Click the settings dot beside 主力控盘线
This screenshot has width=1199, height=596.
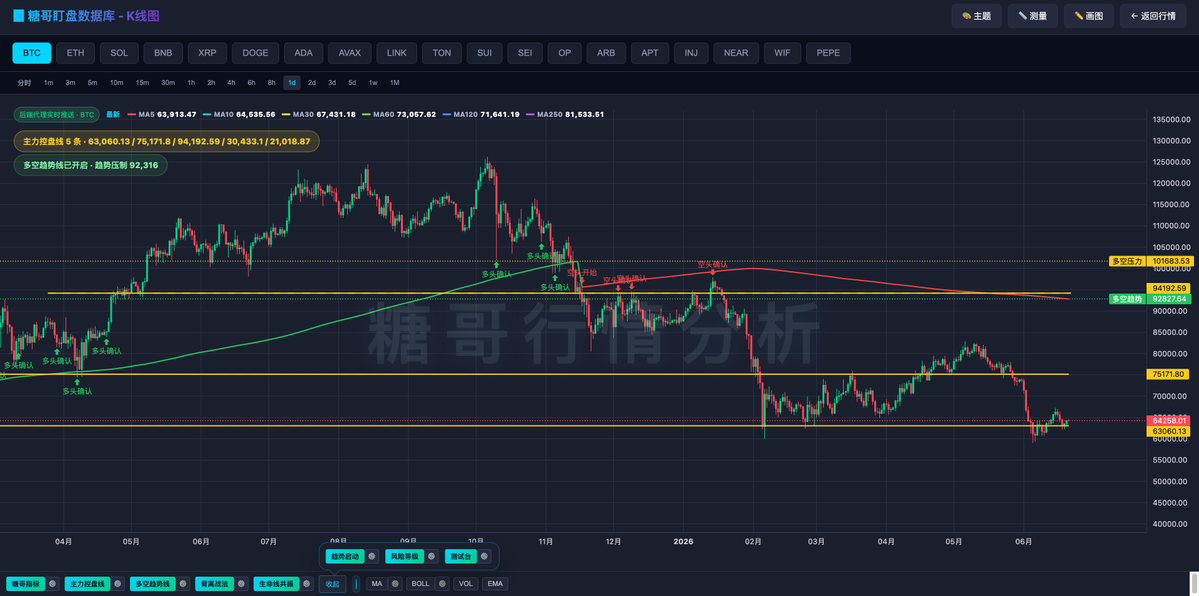coord(119,584)
